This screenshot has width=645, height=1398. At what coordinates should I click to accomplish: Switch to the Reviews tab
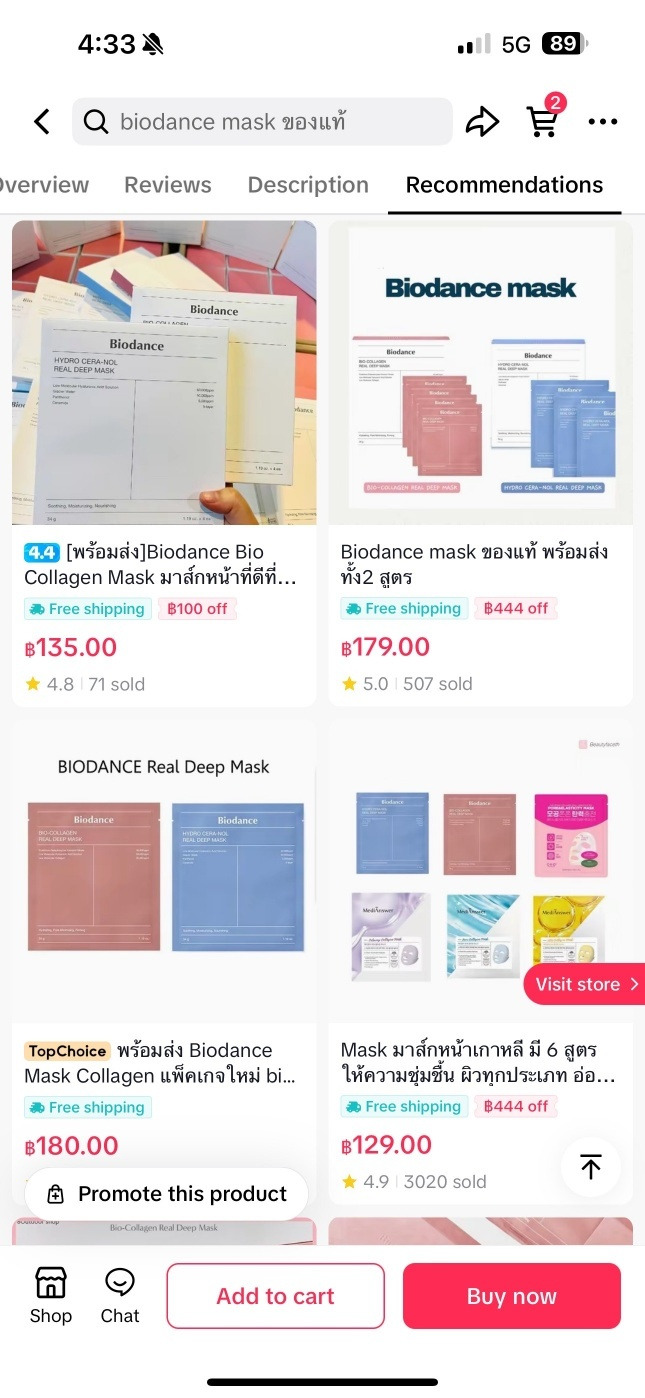168,185
